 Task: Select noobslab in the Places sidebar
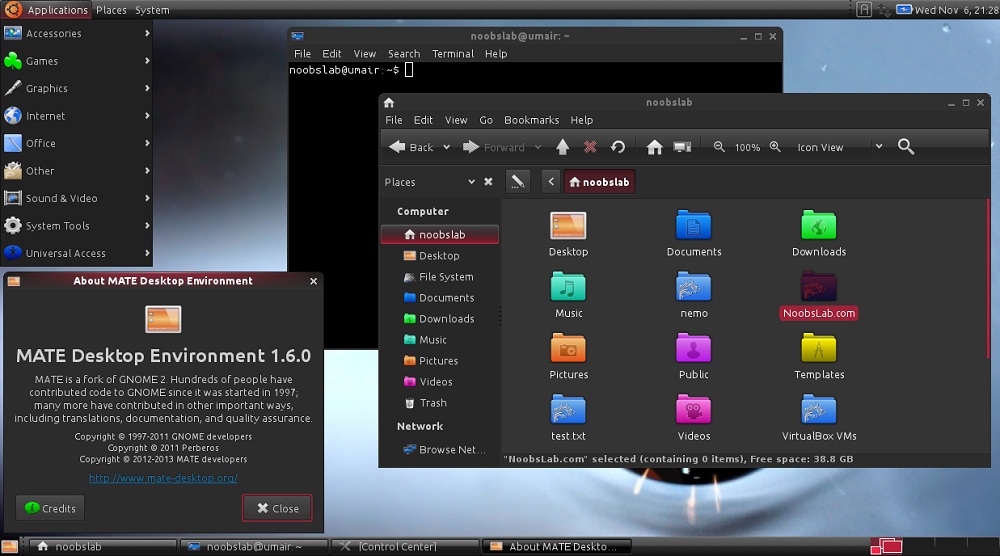pos(440,235)
